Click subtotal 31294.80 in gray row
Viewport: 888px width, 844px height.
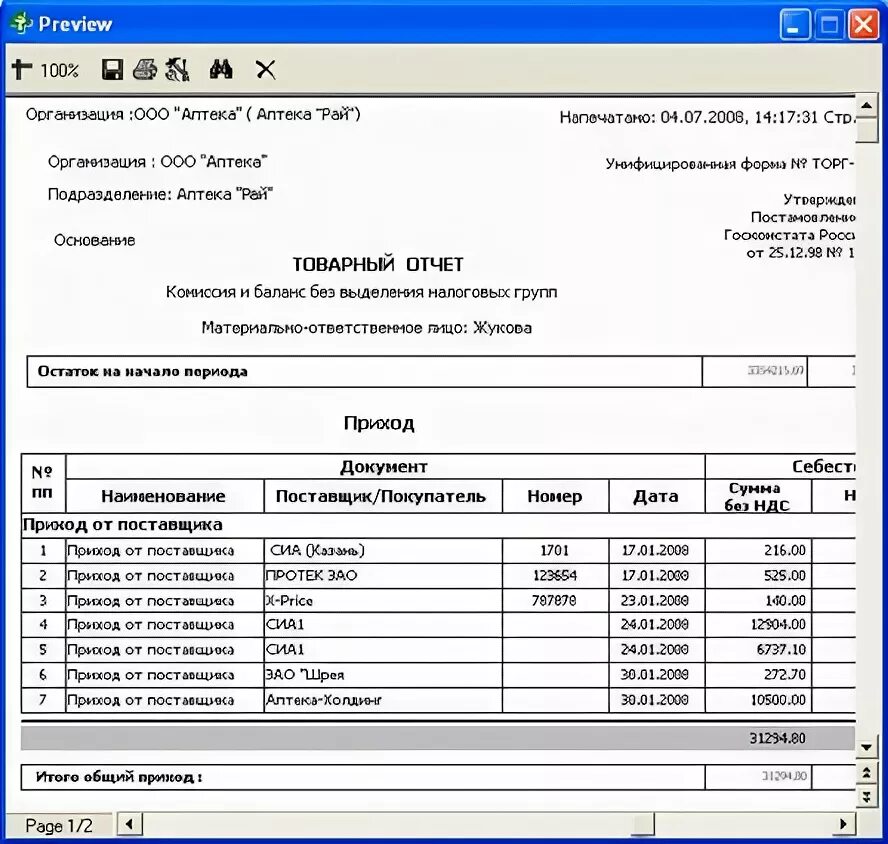tap(777, 738)
